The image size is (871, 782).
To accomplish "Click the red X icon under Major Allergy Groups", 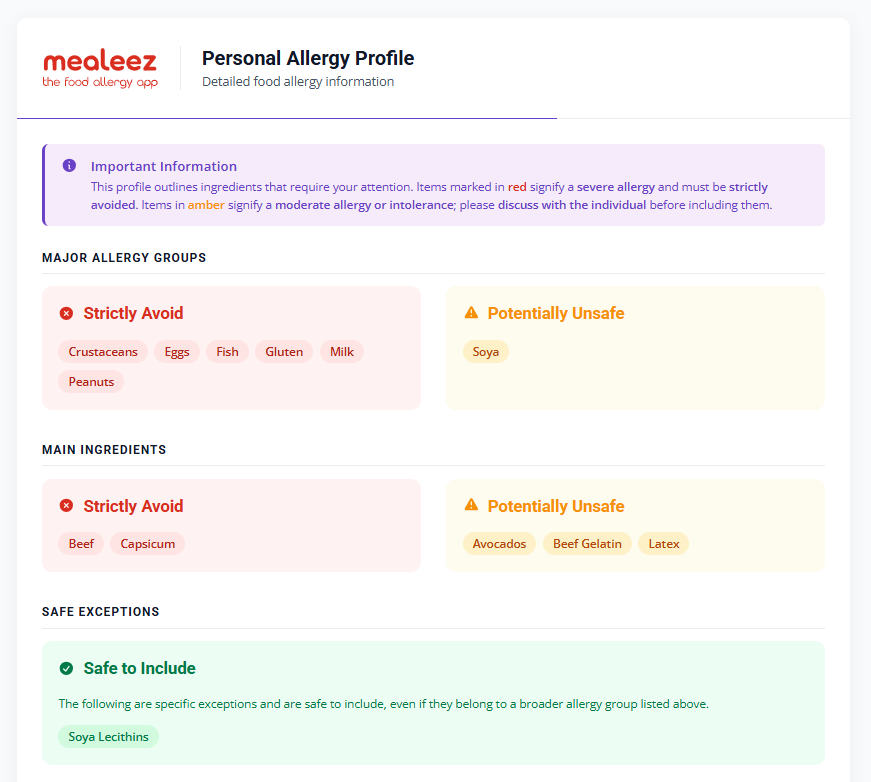I will [x=67, y=314].
